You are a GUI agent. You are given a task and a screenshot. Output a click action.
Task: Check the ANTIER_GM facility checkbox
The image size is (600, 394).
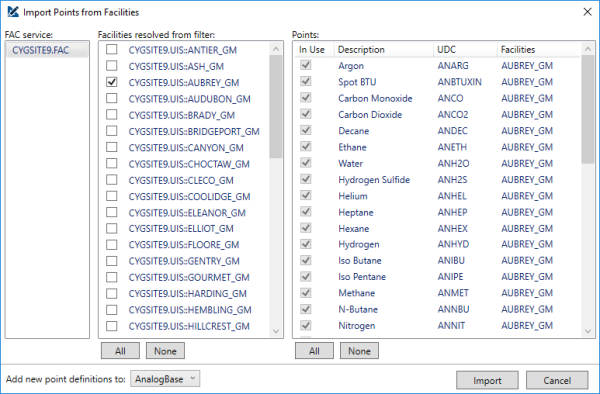[x=112, y=49]
